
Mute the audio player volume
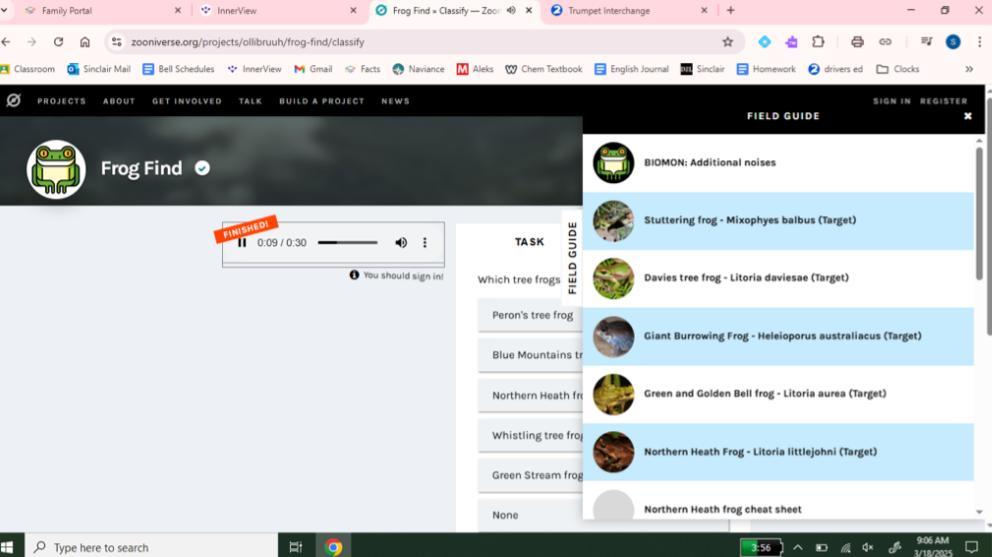401,242
